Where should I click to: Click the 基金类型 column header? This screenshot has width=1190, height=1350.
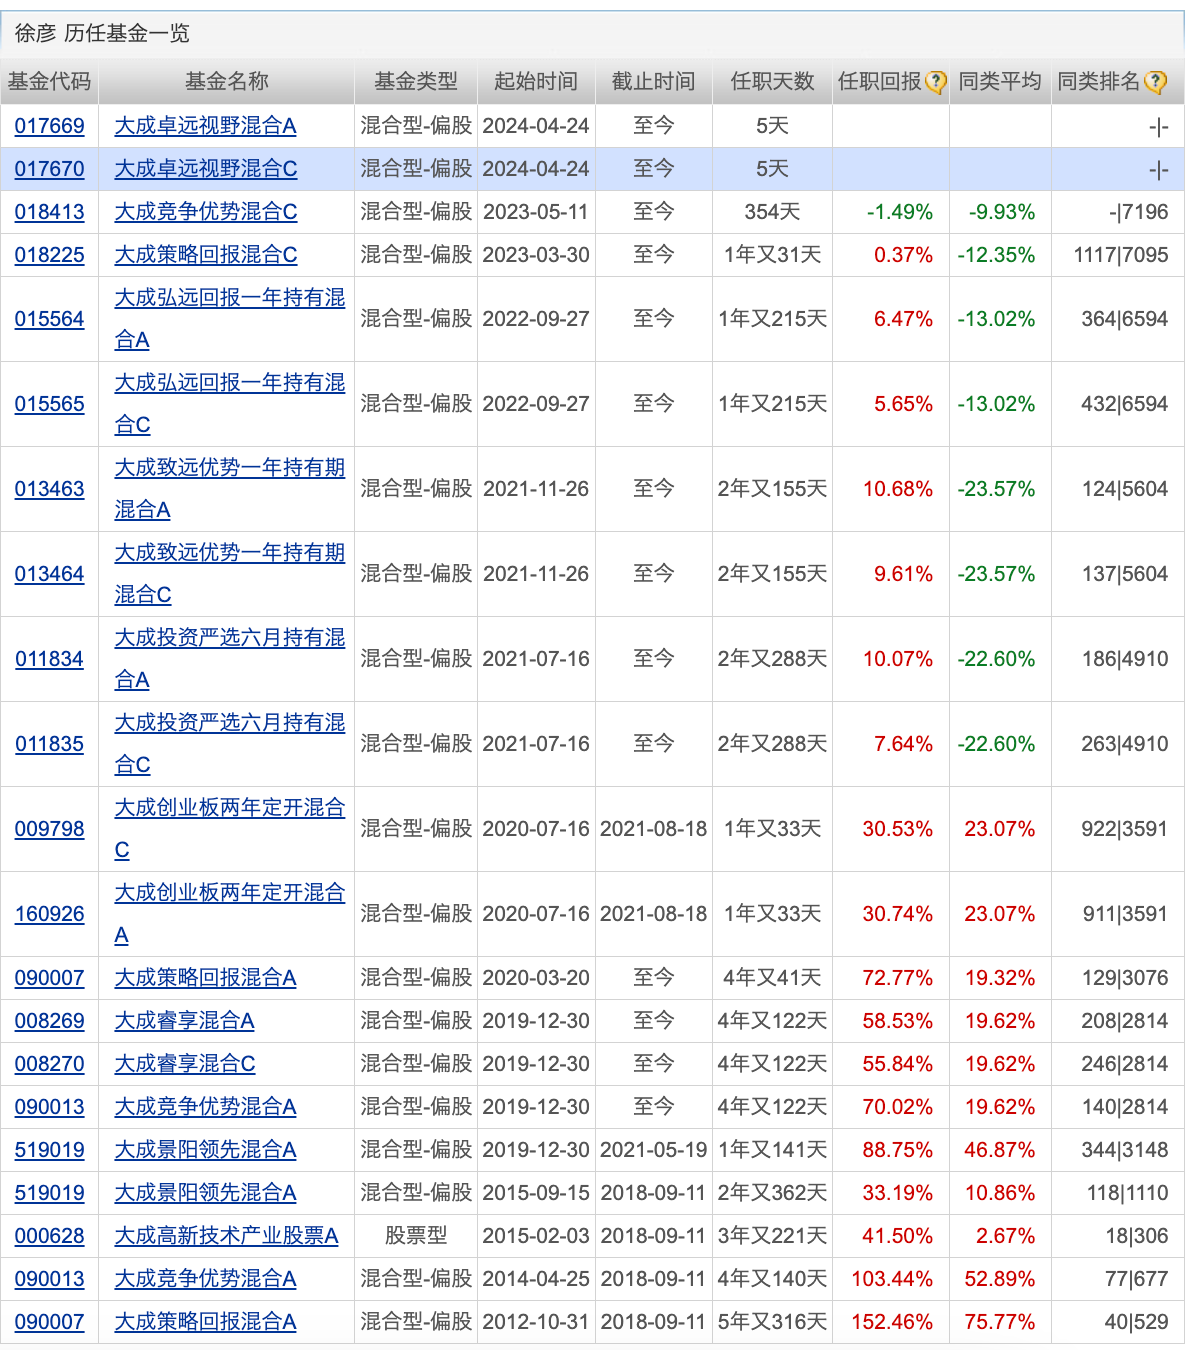(416, 82)
